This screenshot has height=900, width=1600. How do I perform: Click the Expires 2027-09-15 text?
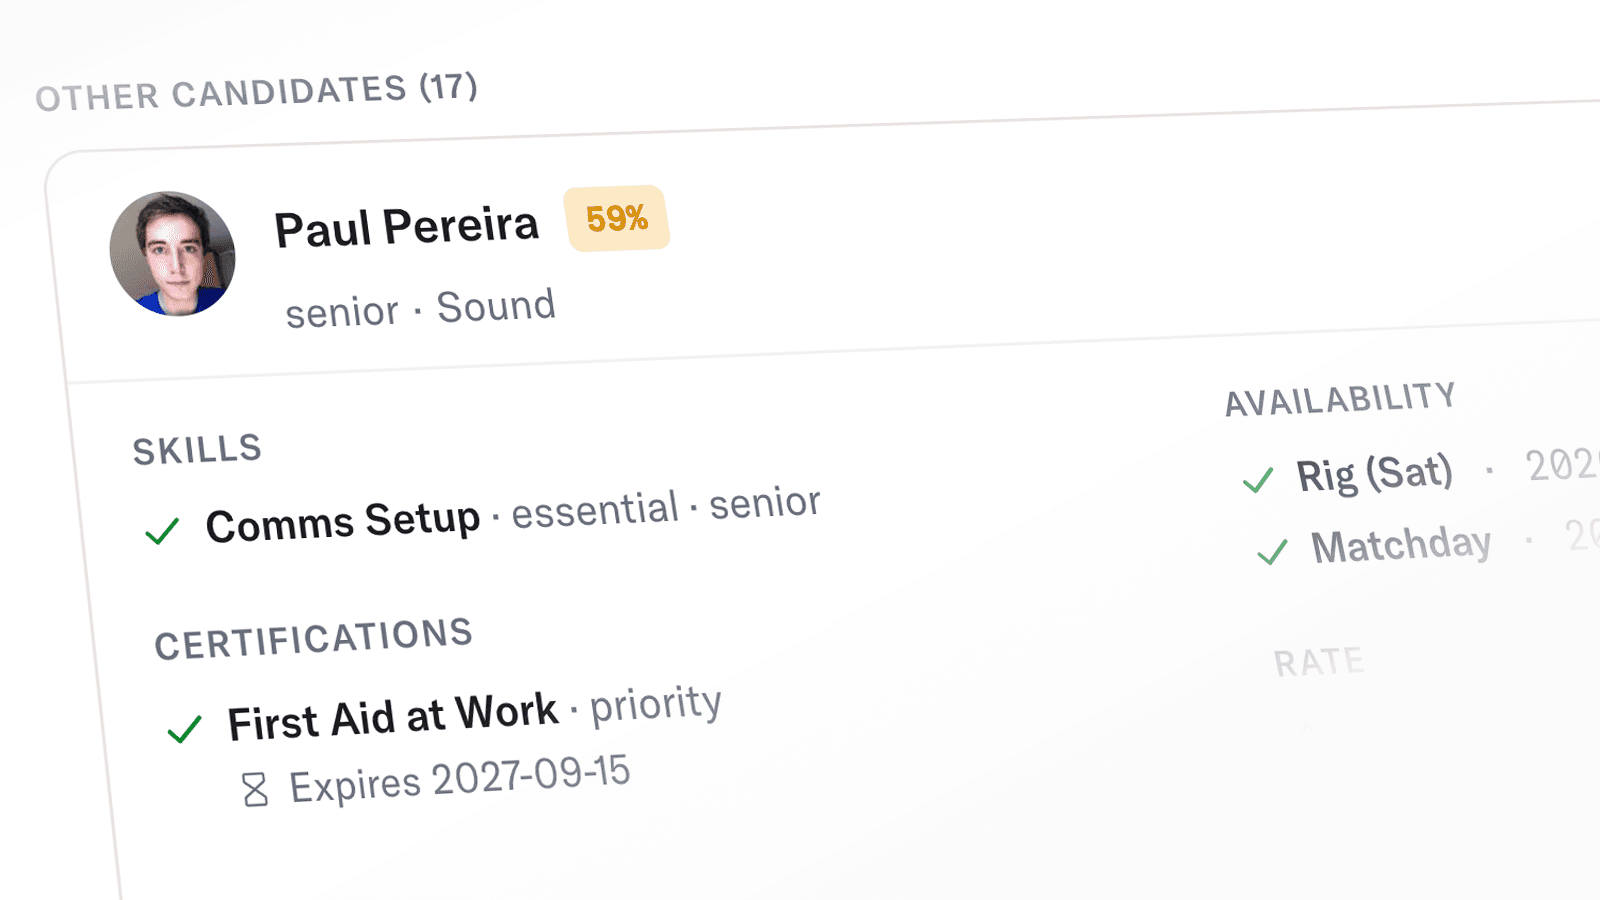tap(460, 779)
